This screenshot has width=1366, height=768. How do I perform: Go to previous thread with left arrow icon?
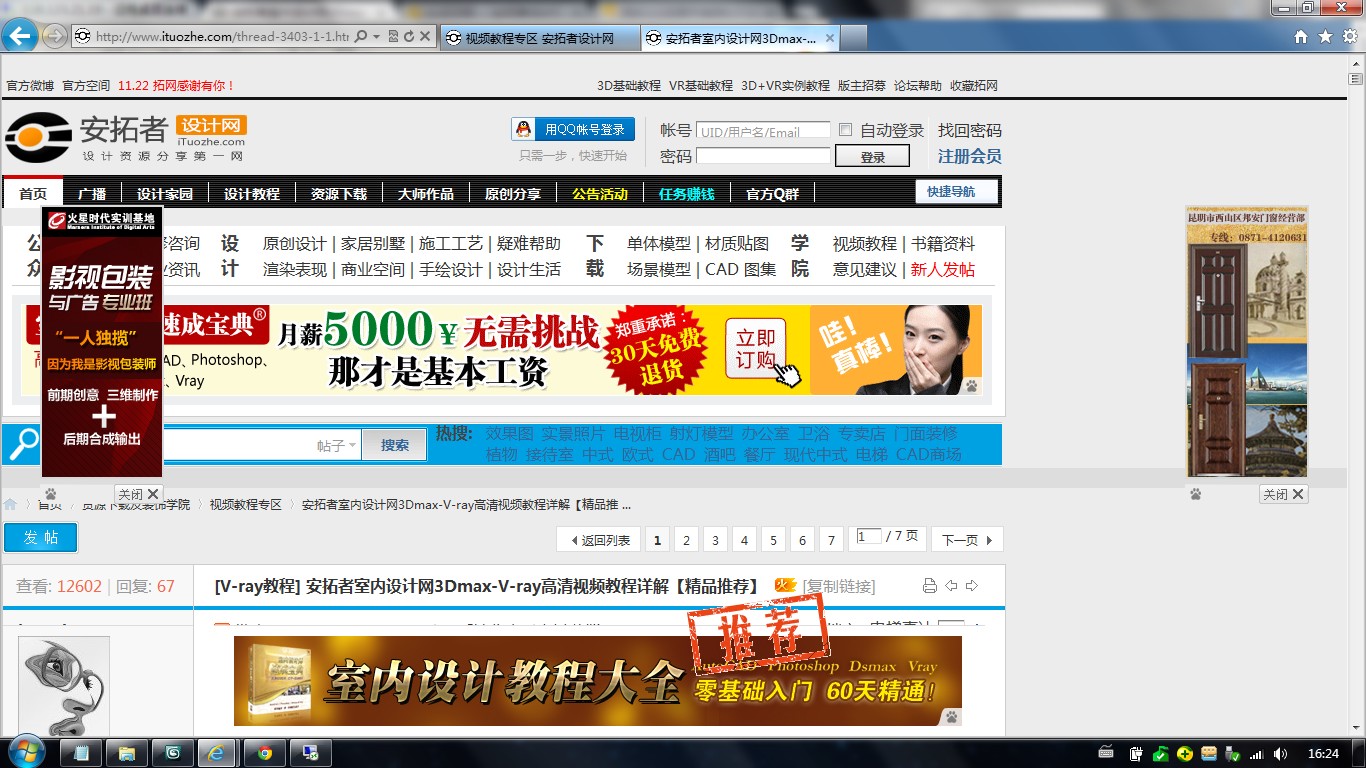(951, 586)
